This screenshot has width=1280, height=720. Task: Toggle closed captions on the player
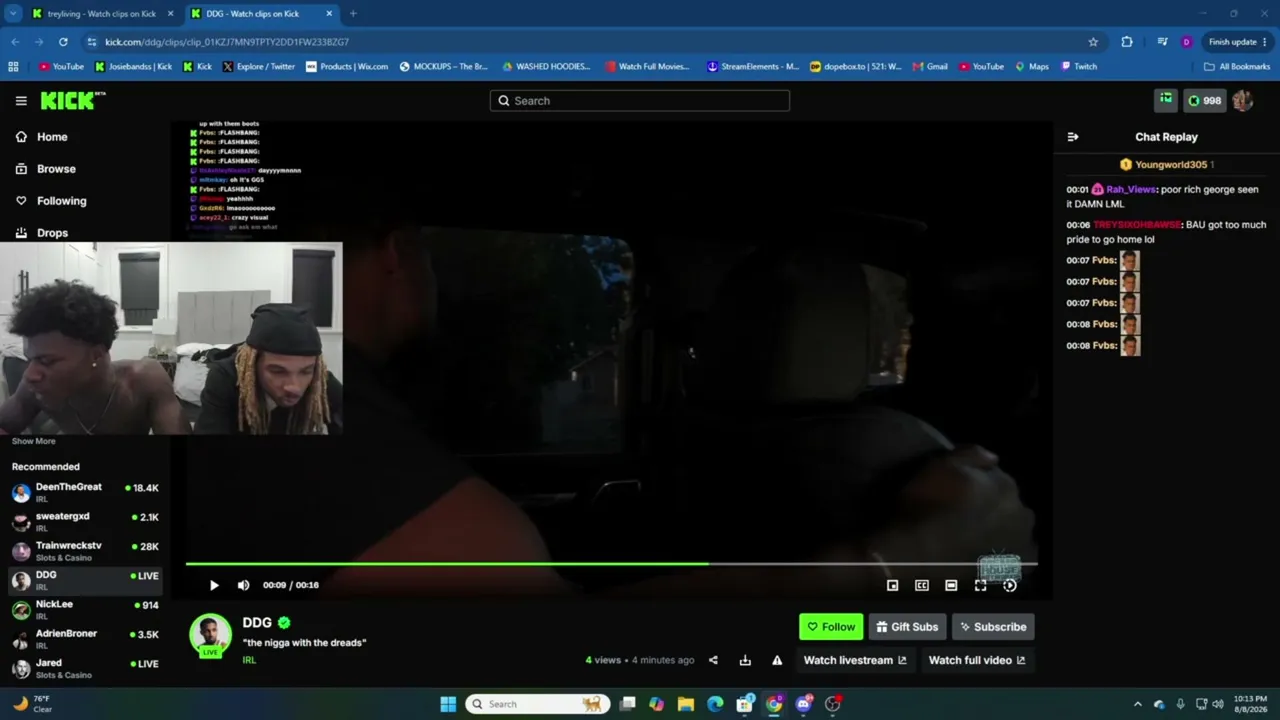[x=922, y=585]
